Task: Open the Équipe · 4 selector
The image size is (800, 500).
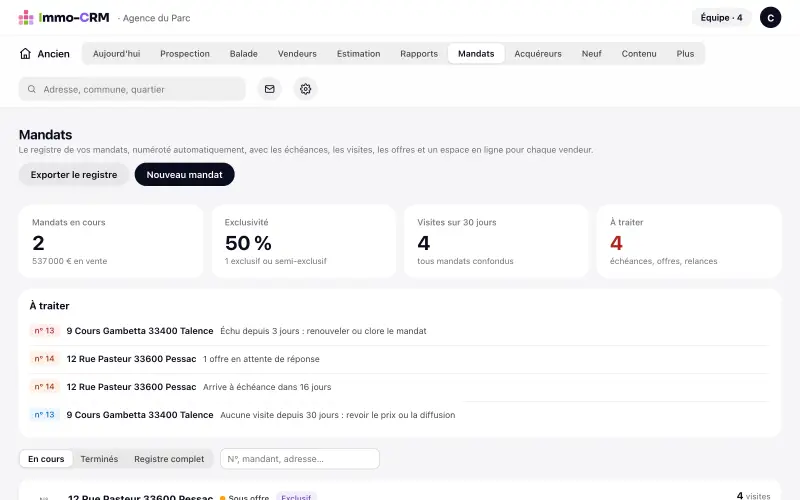Action: [x=721, y=18]
